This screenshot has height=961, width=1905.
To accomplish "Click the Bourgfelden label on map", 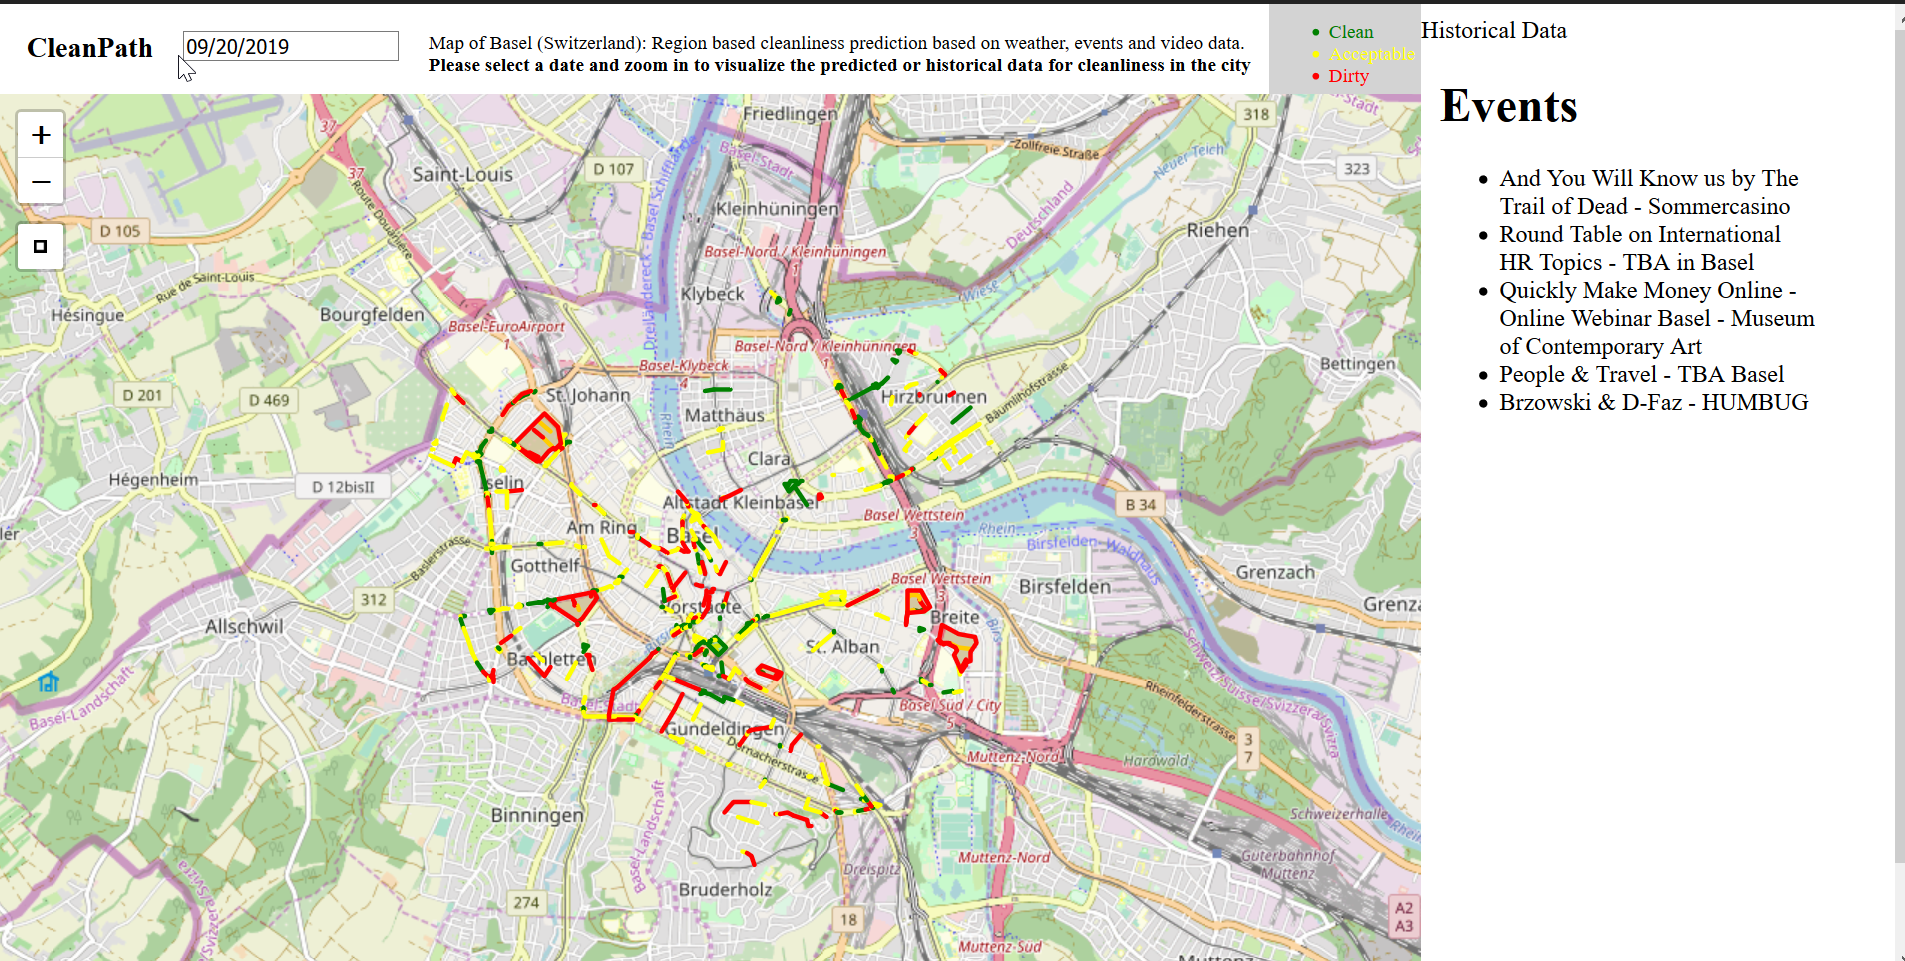I will point(372,315).
